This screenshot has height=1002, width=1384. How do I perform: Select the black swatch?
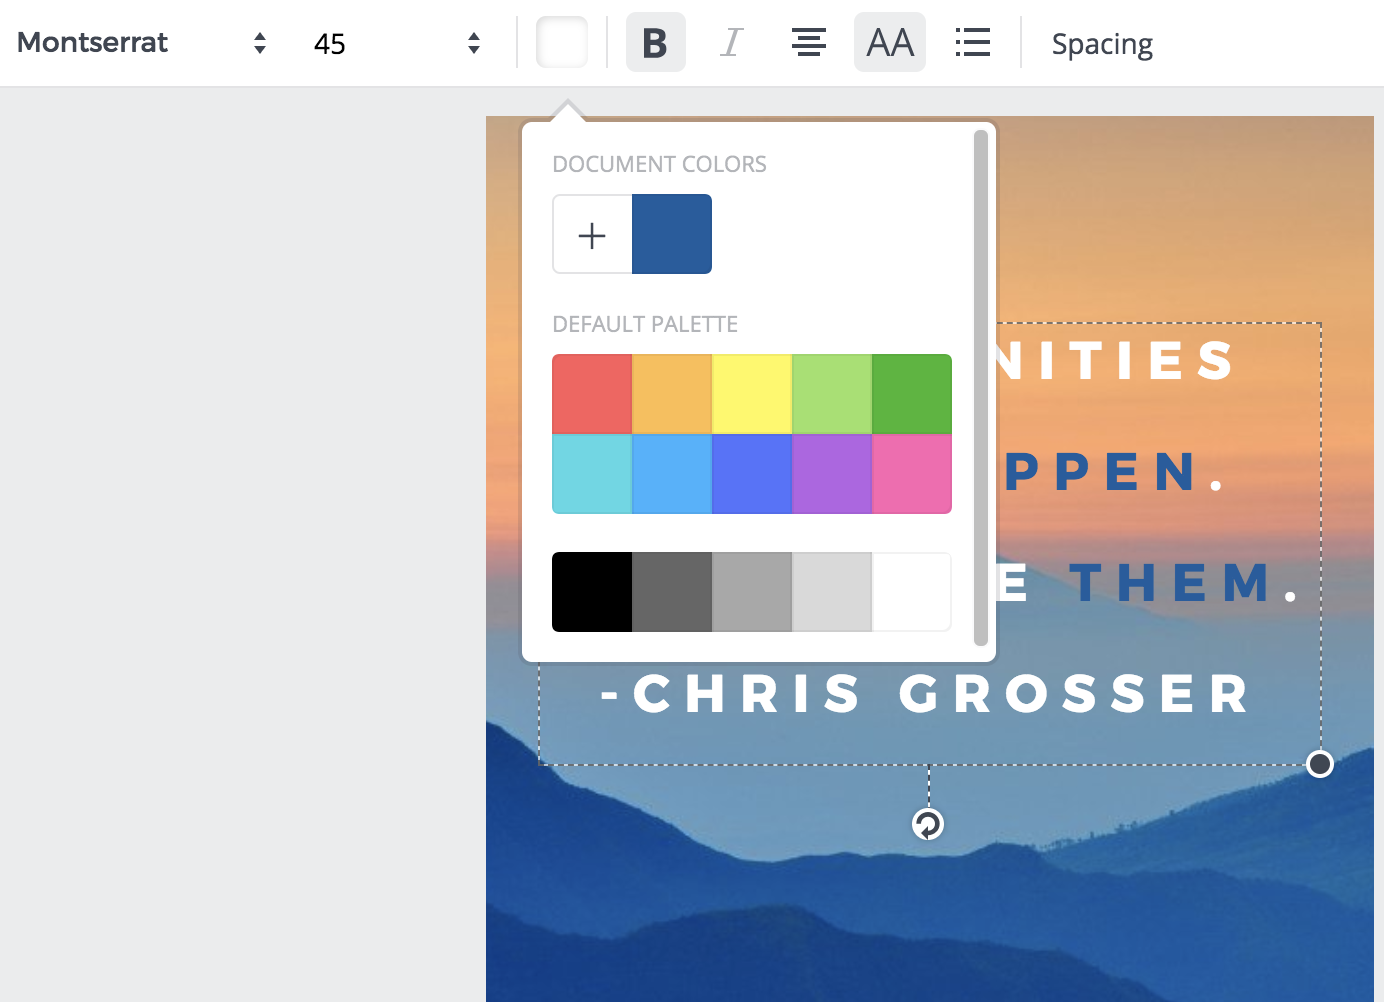click(592, 592)
